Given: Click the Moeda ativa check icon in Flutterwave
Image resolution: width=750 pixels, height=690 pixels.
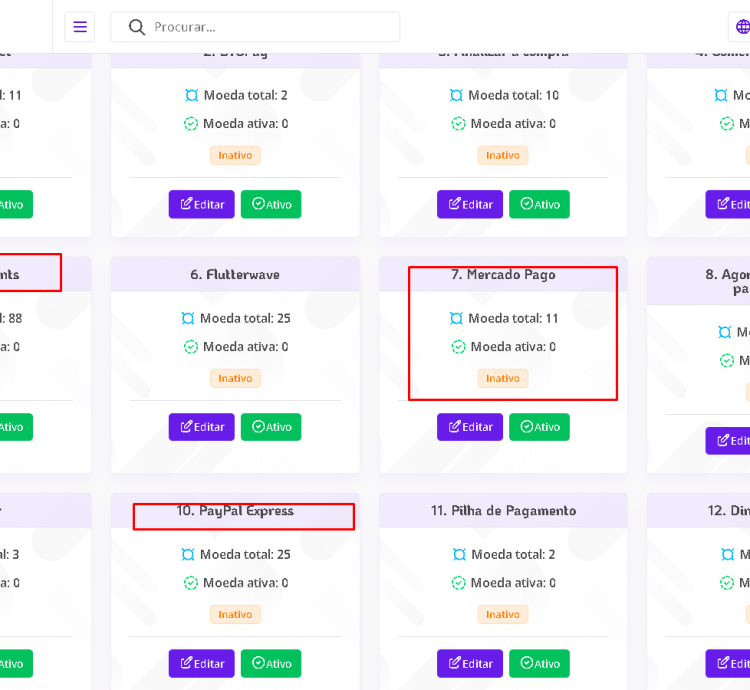Looking at the screenshot, I should click(191, 347).
